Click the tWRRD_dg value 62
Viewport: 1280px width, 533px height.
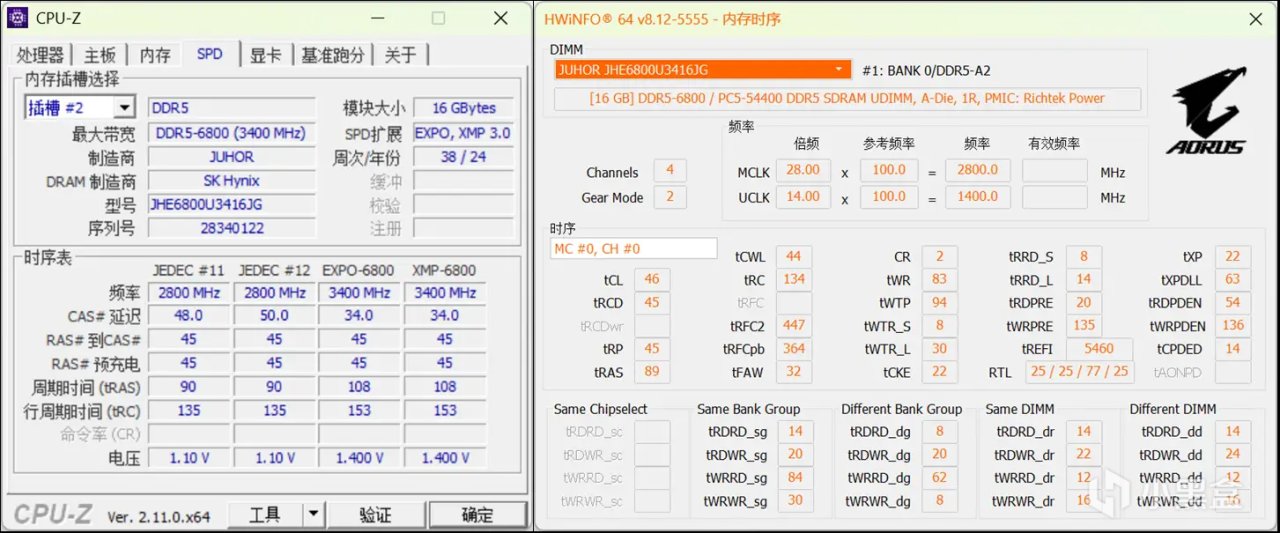939,478
